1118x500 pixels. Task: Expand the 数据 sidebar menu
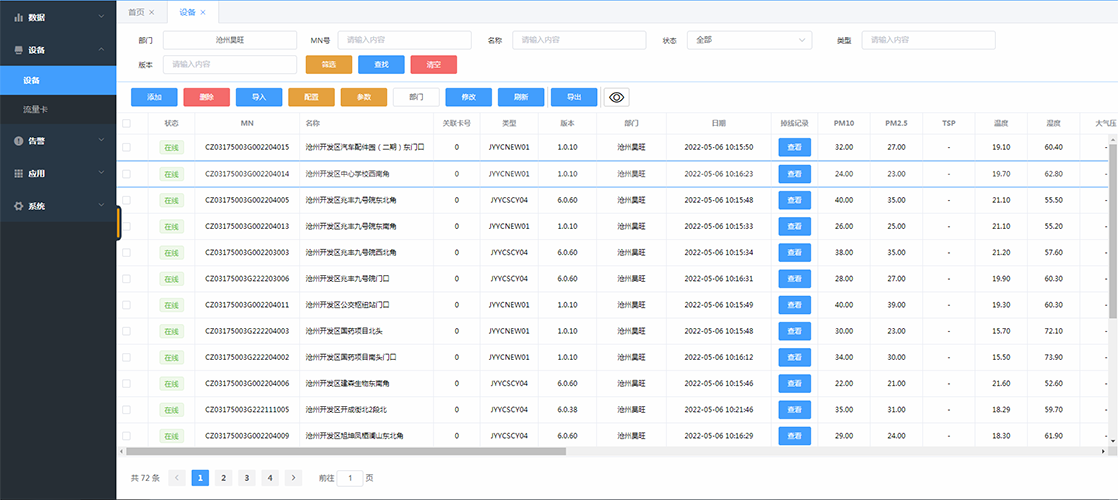click(58, 18)
